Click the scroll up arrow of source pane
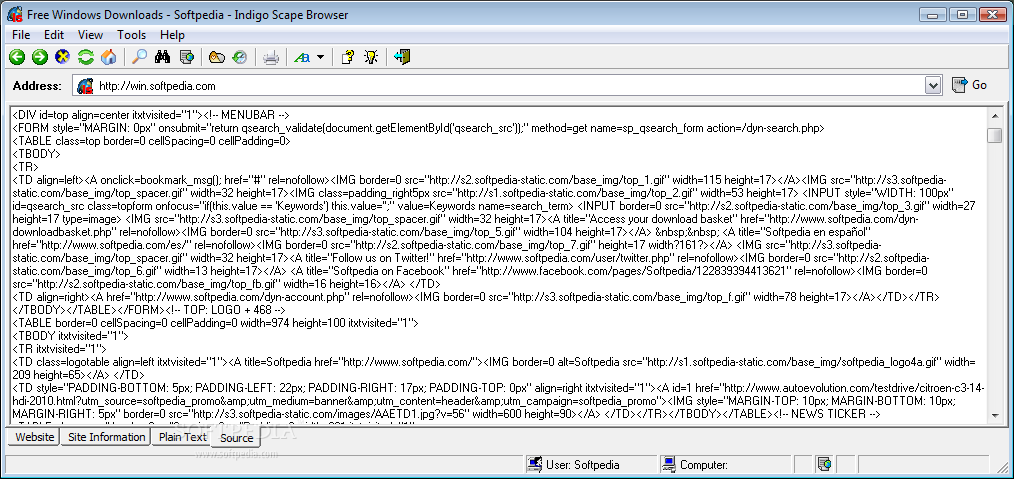Screen dimensions: 1014x479 995,116
